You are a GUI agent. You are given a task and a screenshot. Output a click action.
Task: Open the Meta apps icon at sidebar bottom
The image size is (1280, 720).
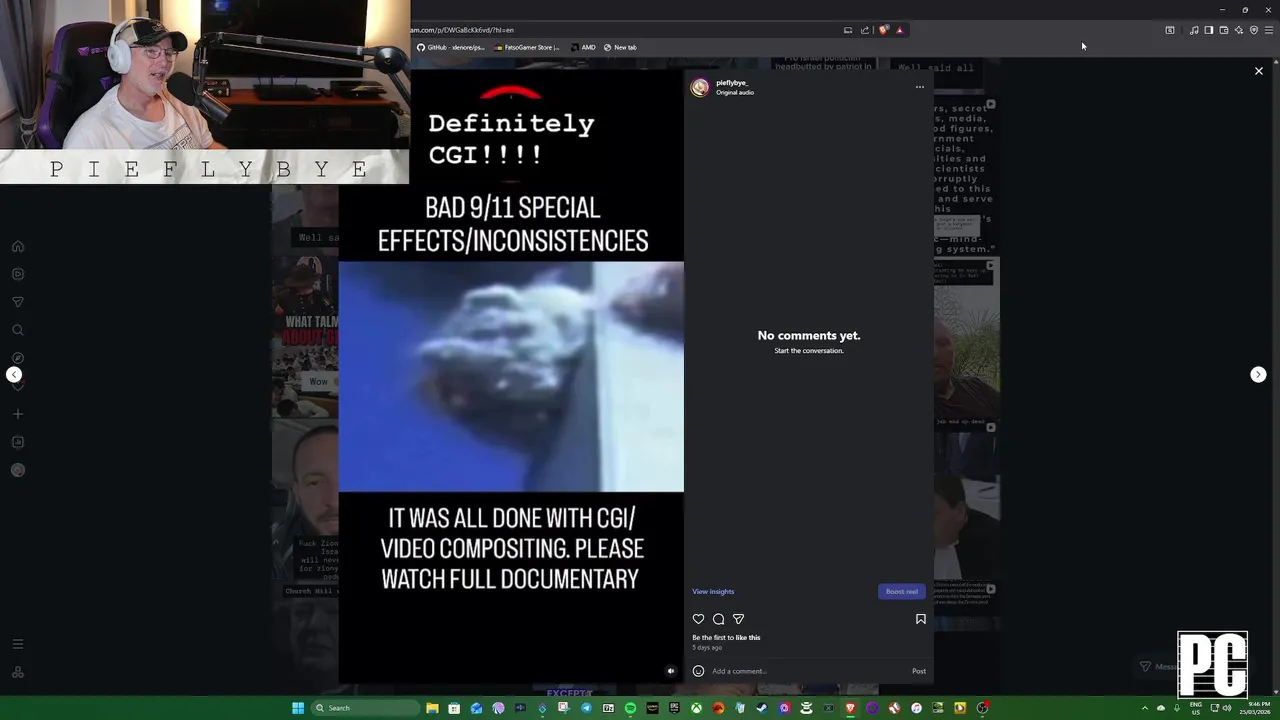pyautogui.click(x=18, y=672)
